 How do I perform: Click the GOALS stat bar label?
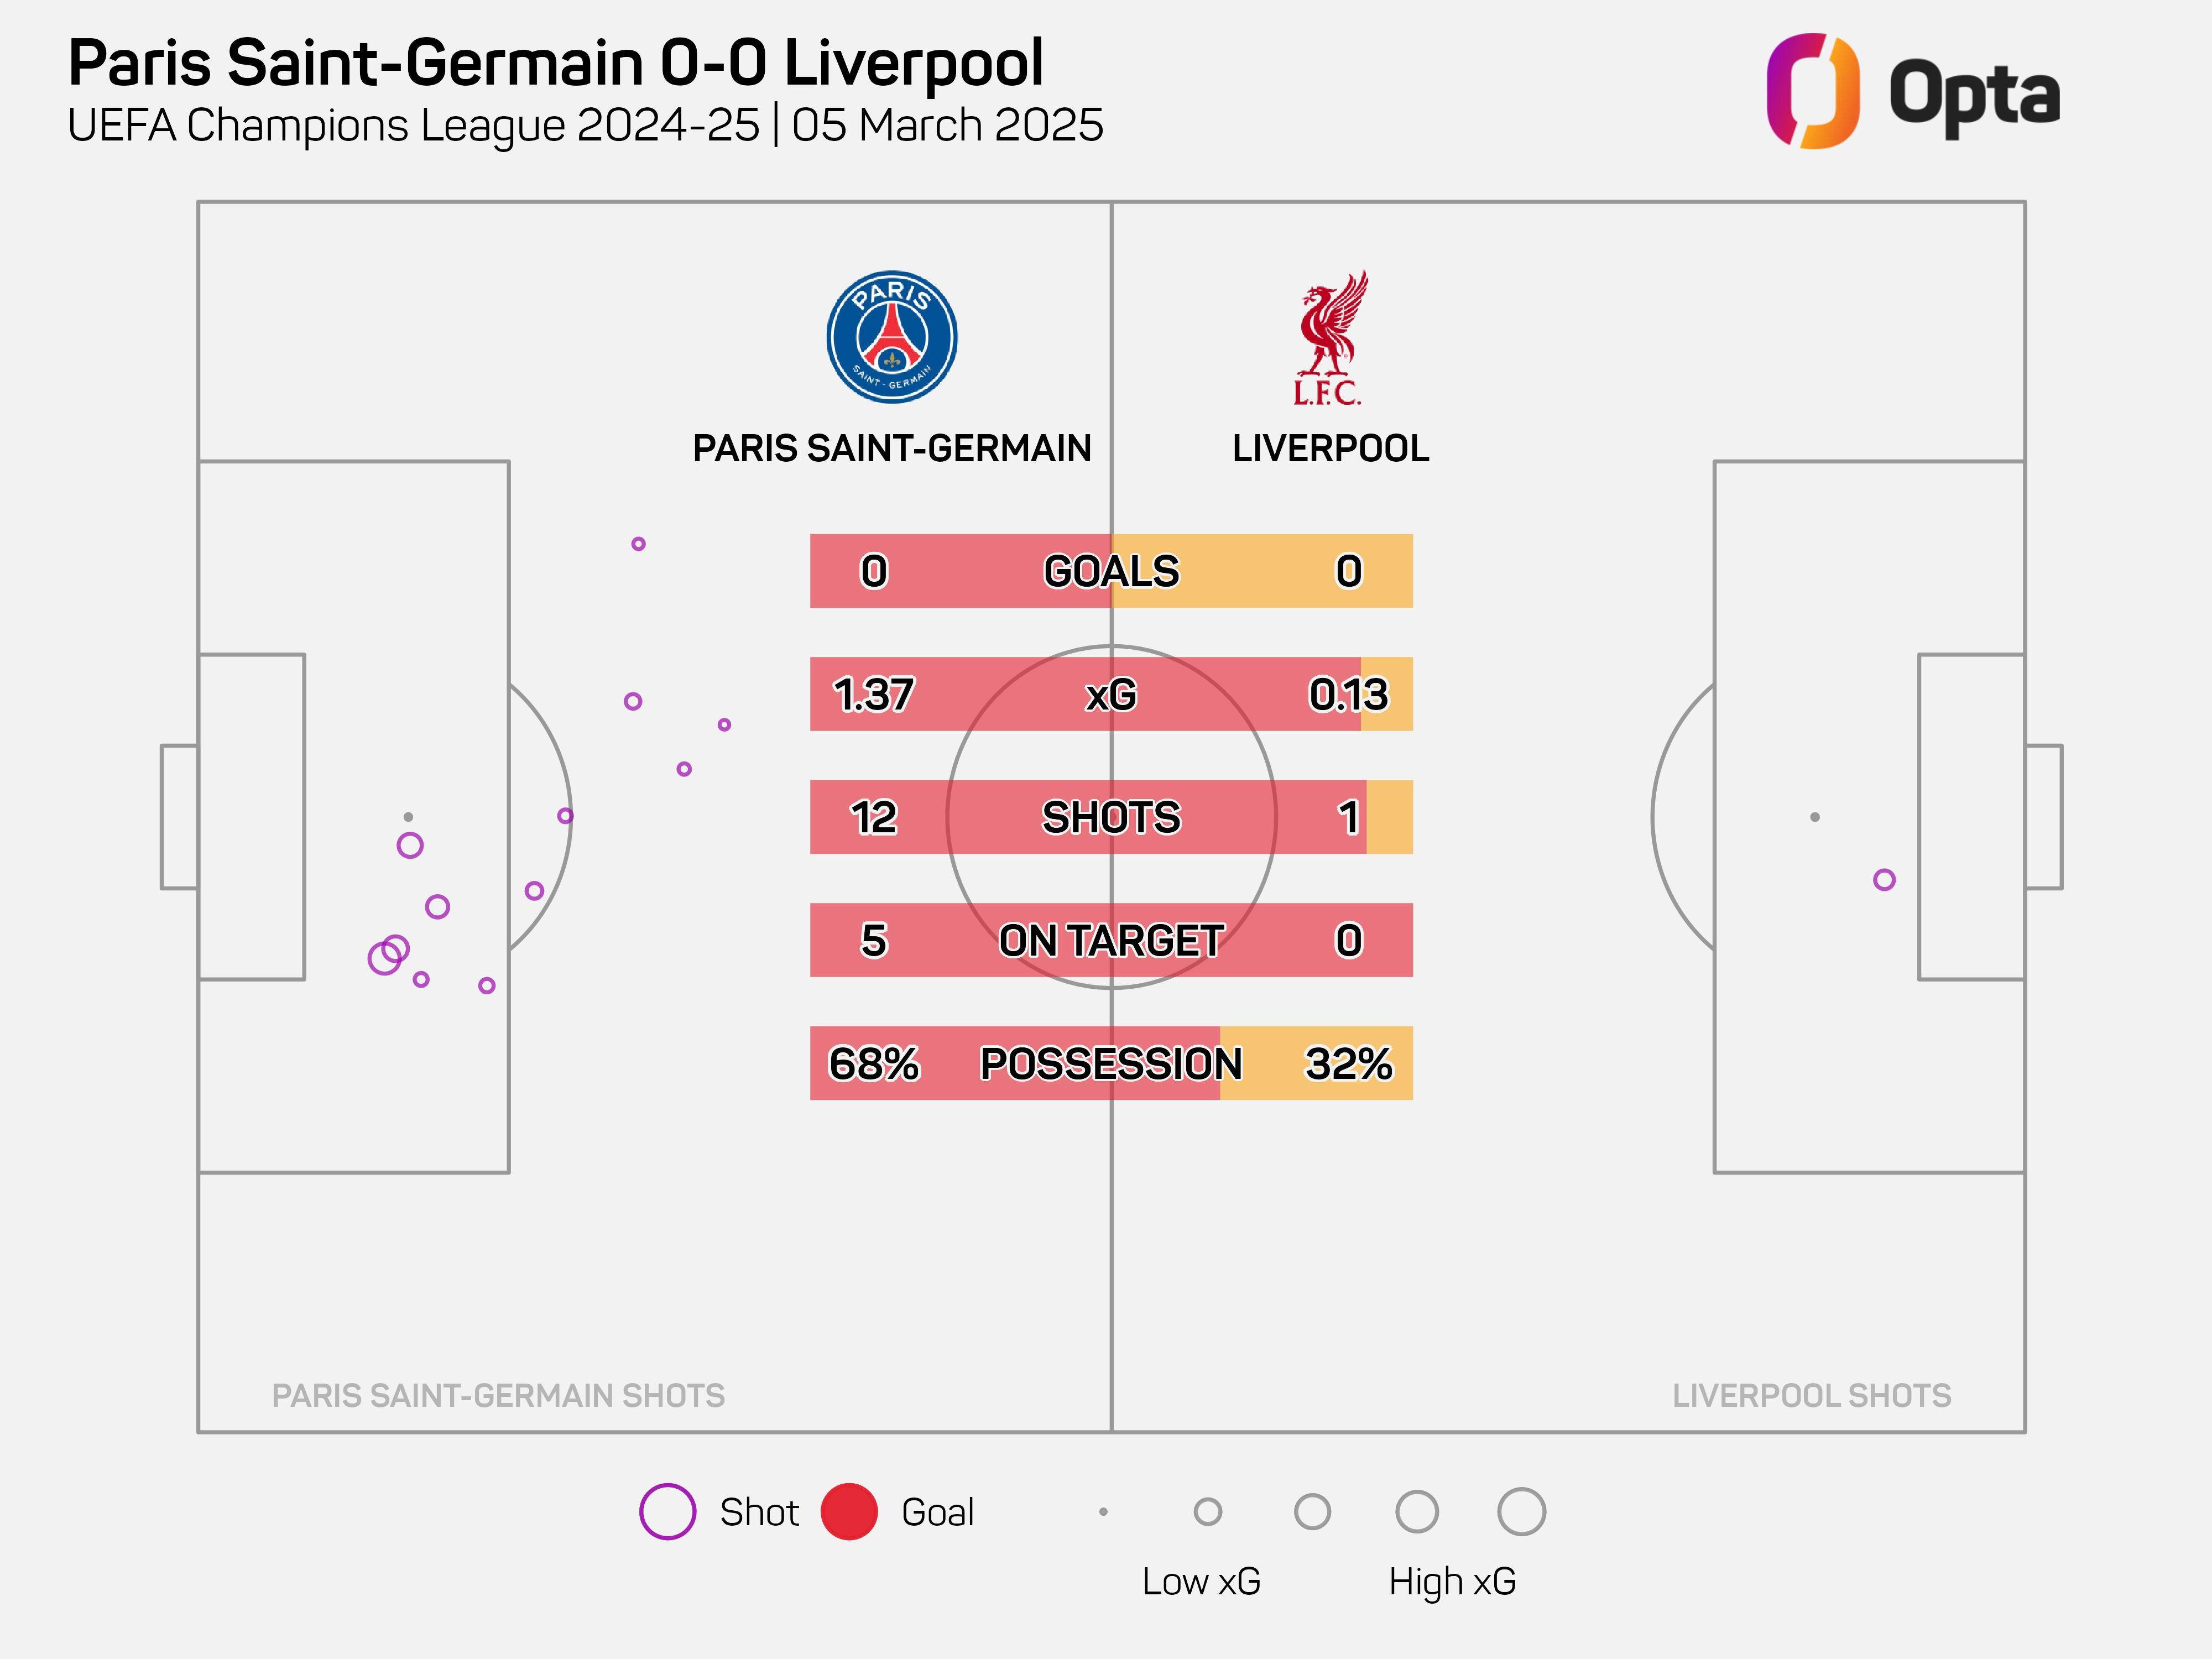pyautogui.click(x=1111, y=571)
